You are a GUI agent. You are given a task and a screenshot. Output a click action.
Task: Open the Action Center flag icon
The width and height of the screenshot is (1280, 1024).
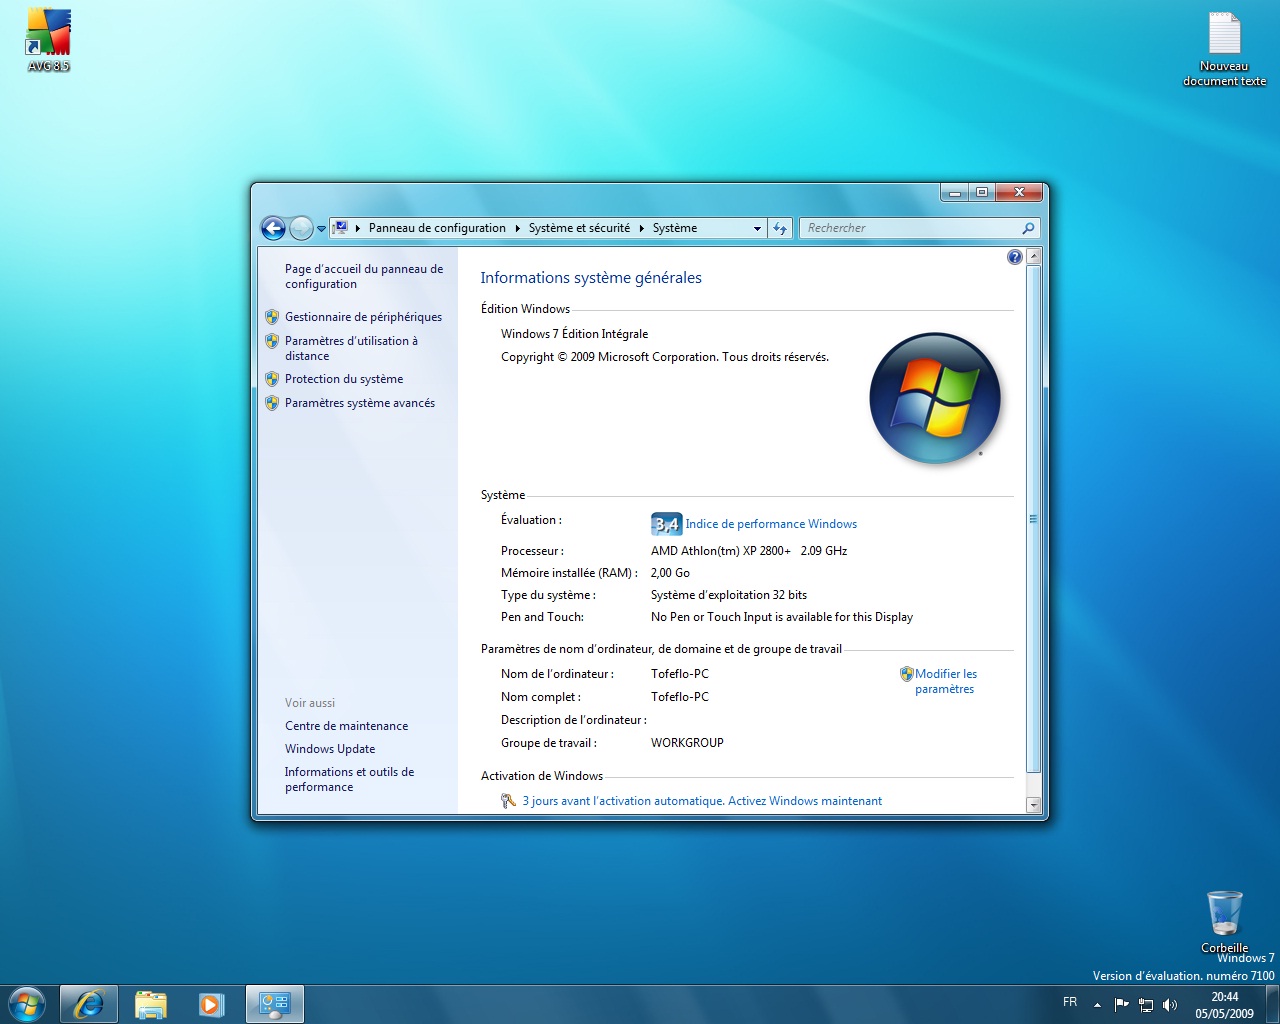1121,1005
